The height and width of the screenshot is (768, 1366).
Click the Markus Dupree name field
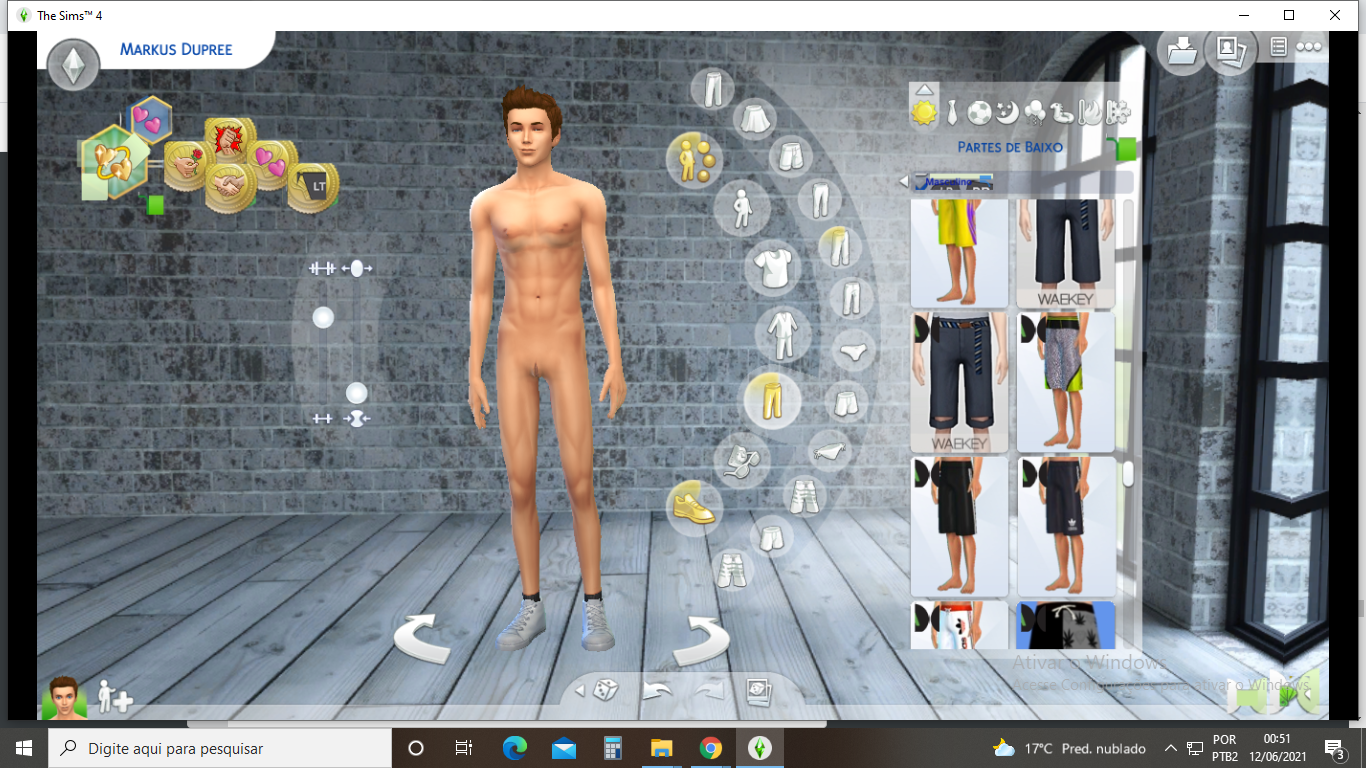pos(176,49)
